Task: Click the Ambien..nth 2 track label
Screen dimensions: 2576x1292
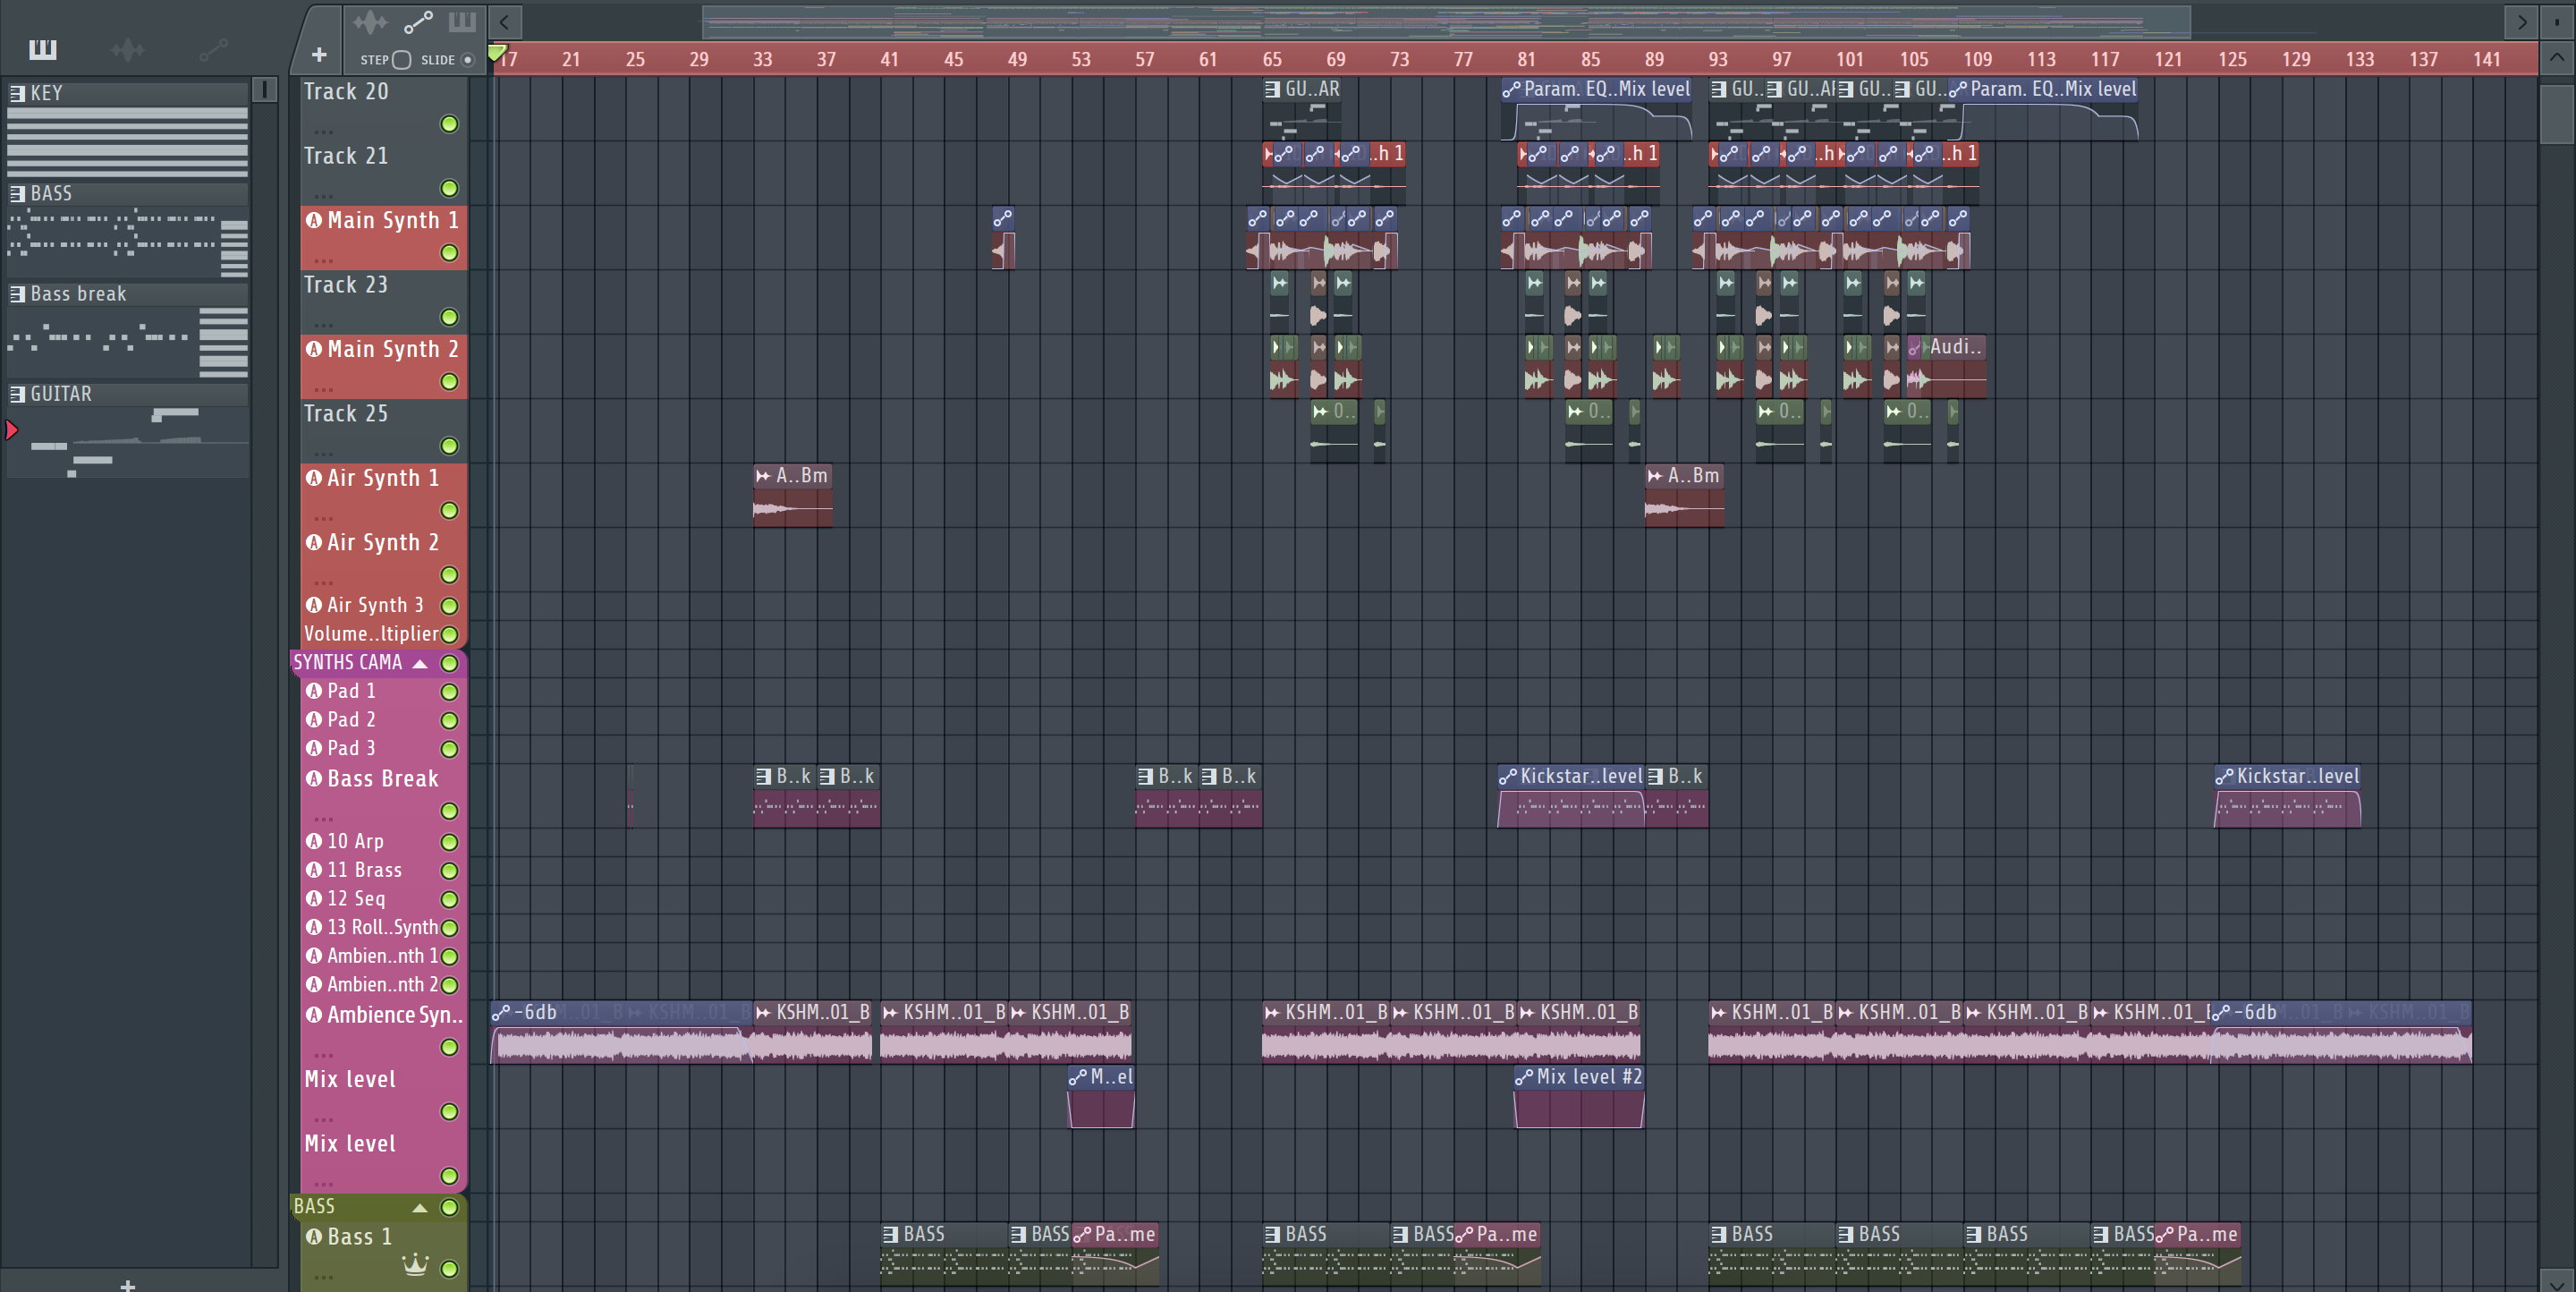Action: pos(382,985)
